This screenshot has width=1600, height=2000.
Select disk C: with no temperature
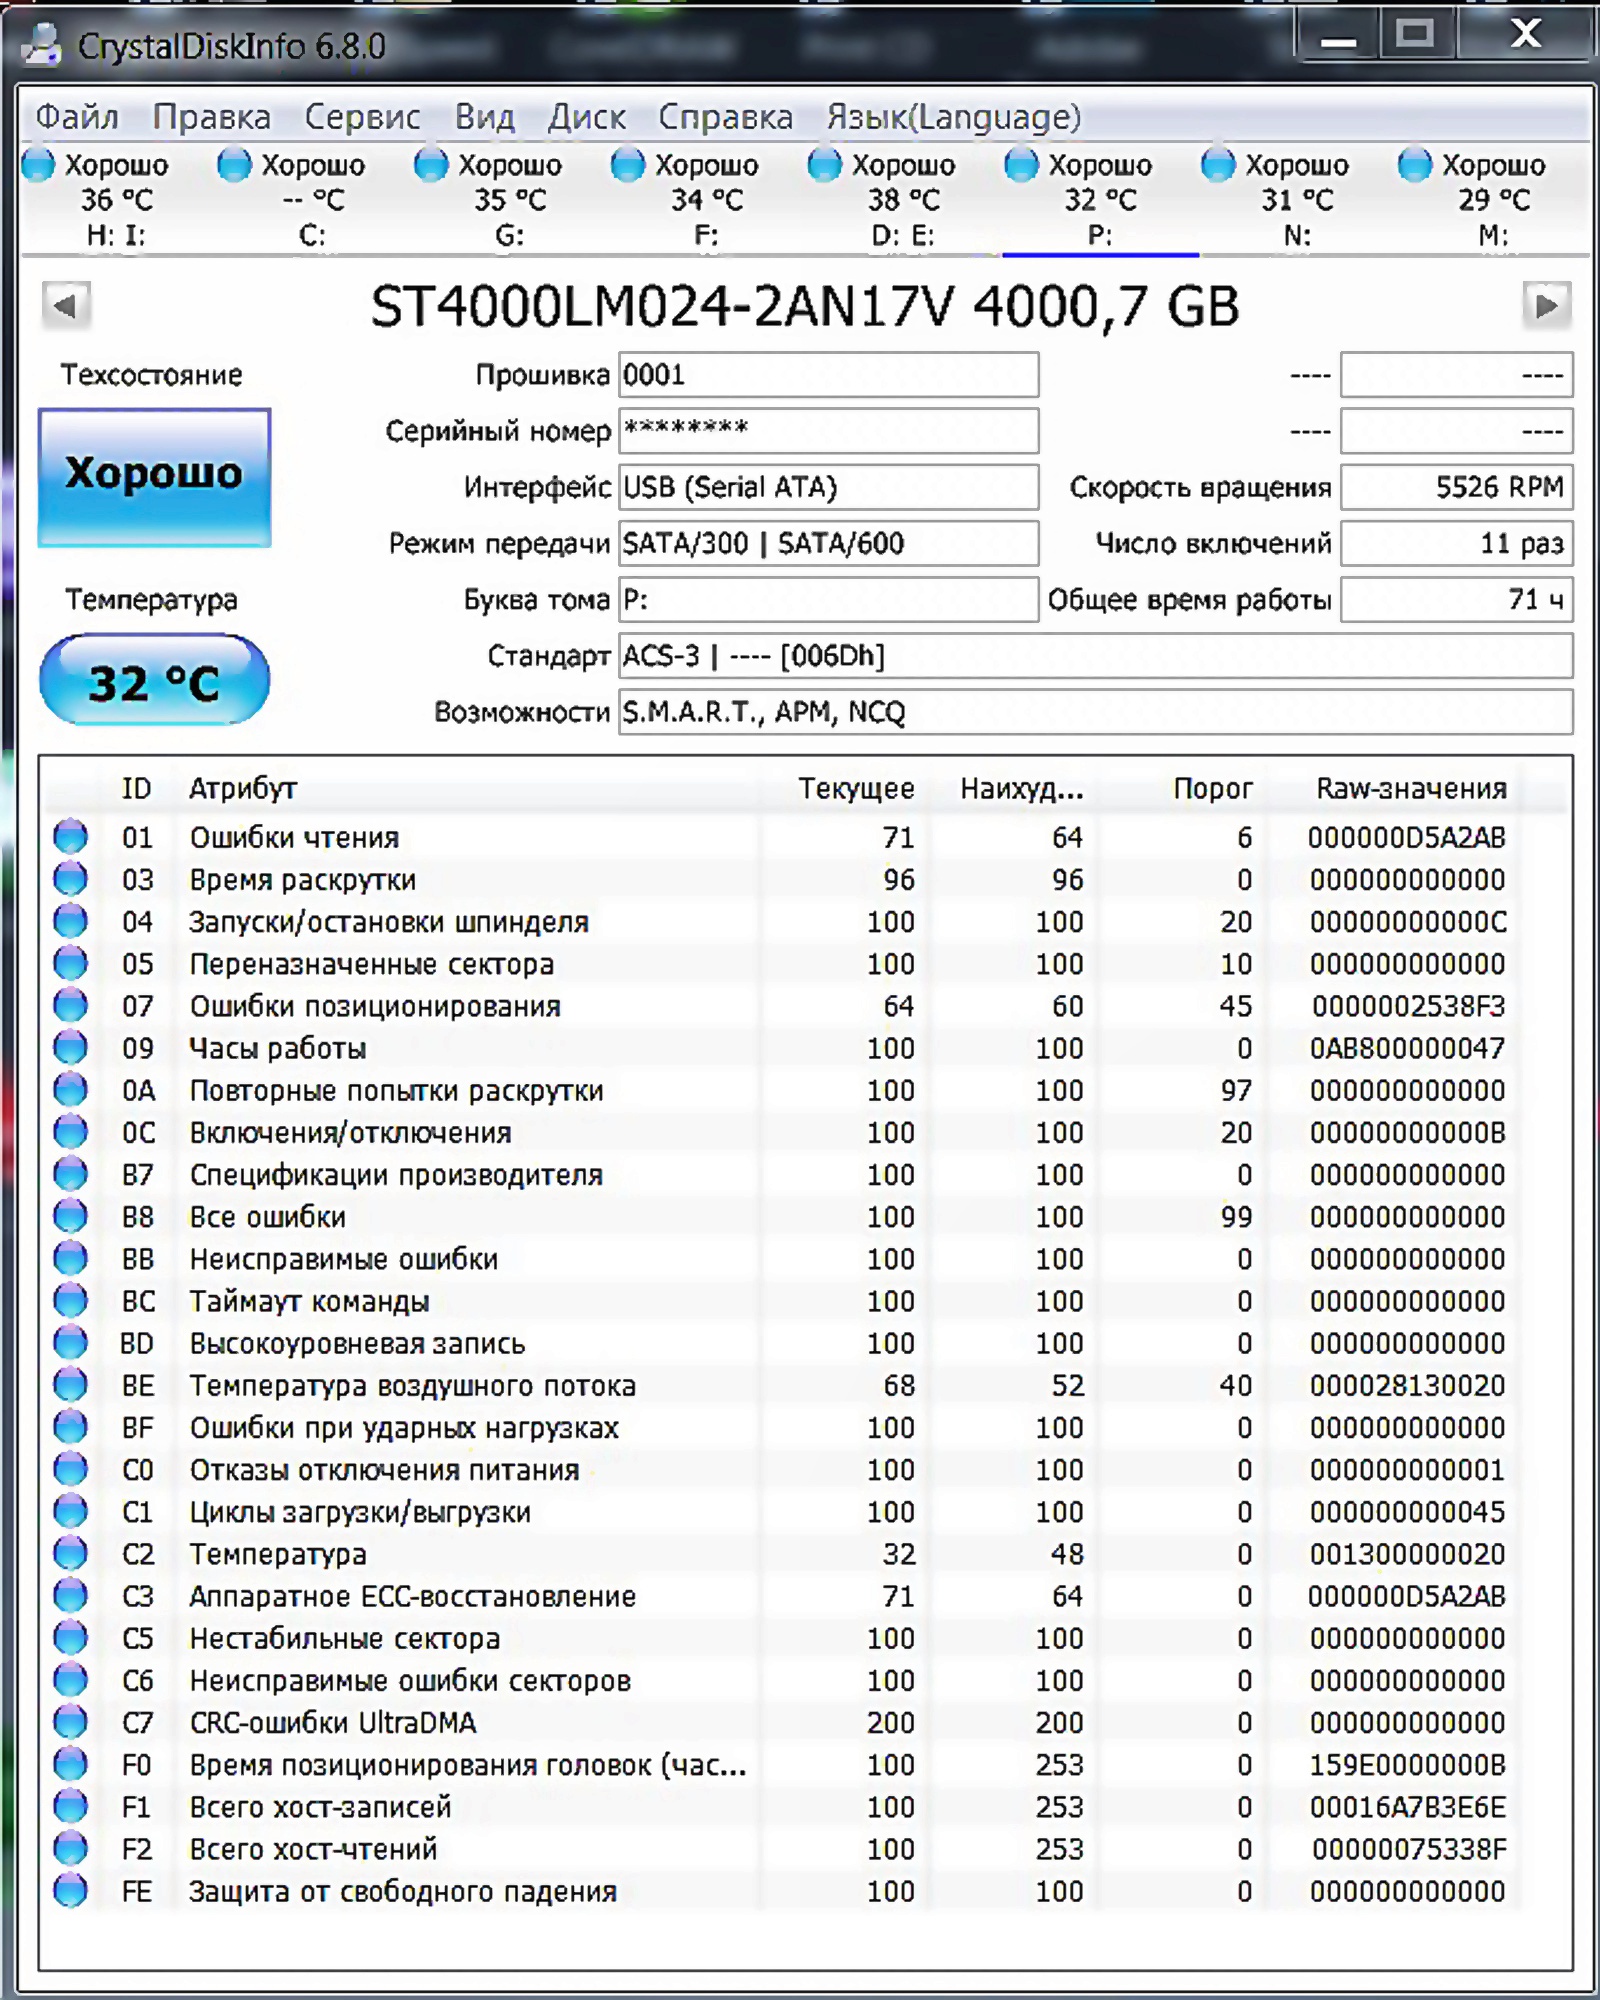click(x=313, y=199)
